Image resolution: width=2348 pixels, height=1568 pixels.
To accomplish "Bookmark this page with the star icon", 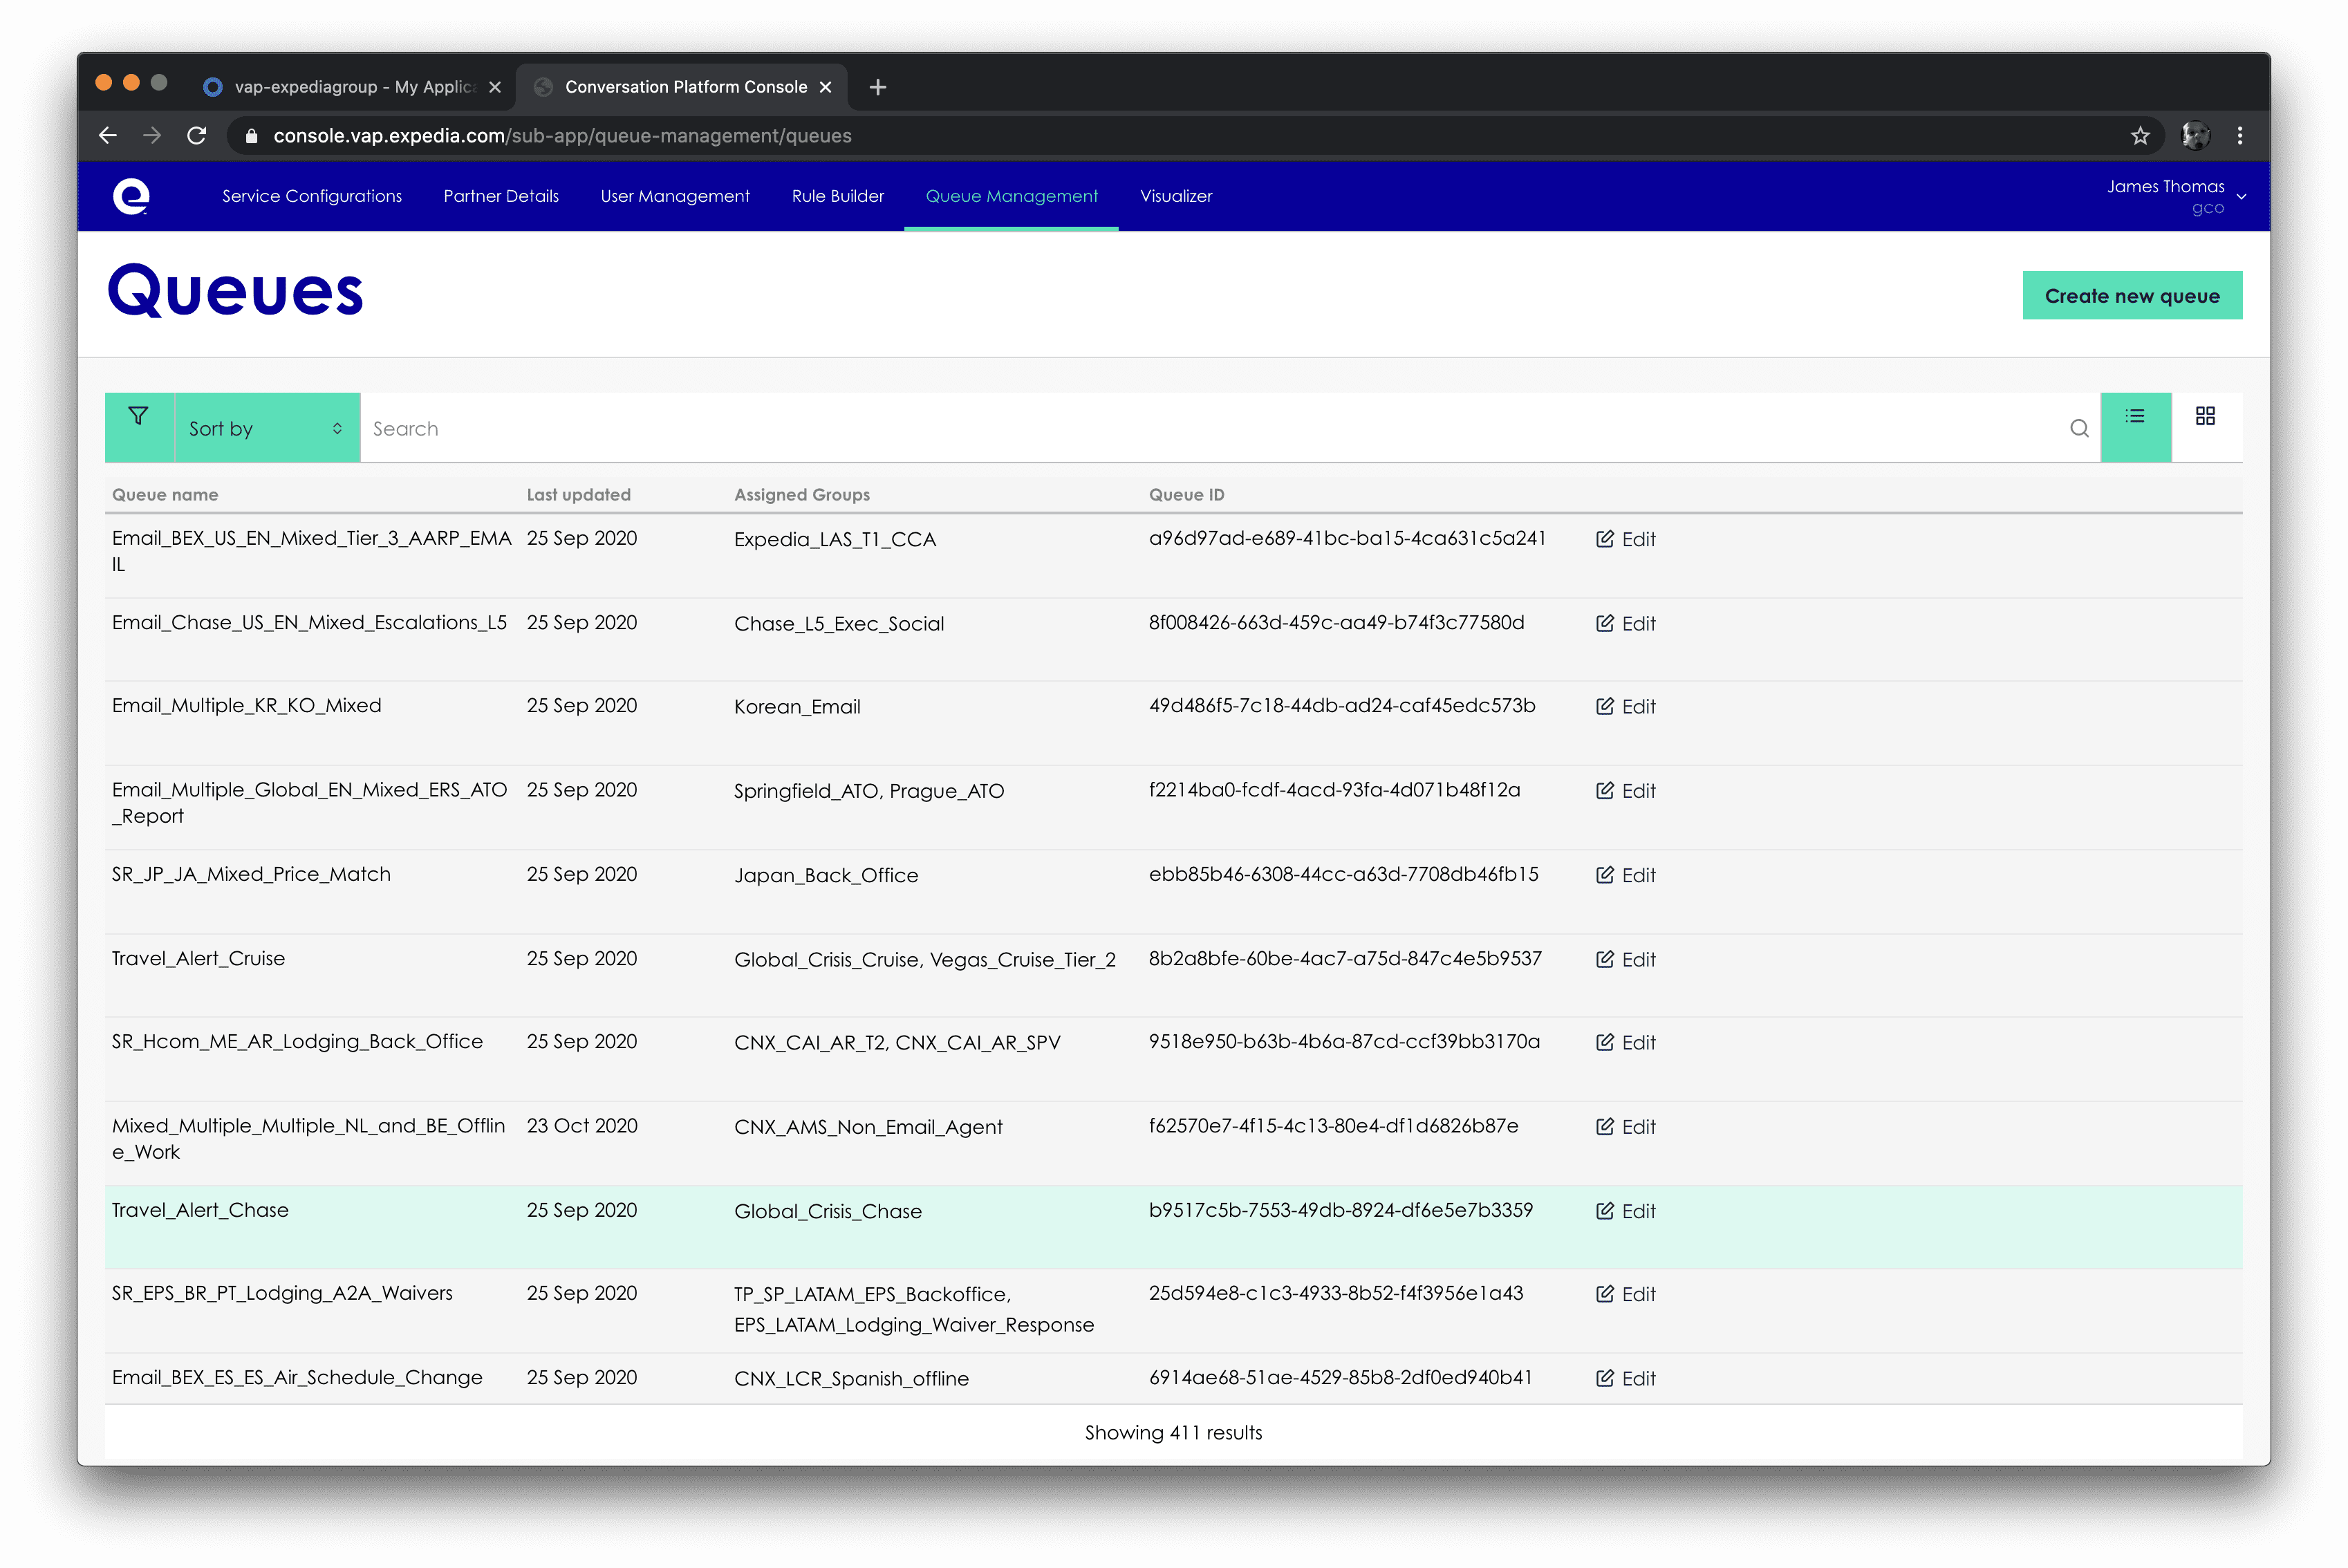I will 2140,136.
